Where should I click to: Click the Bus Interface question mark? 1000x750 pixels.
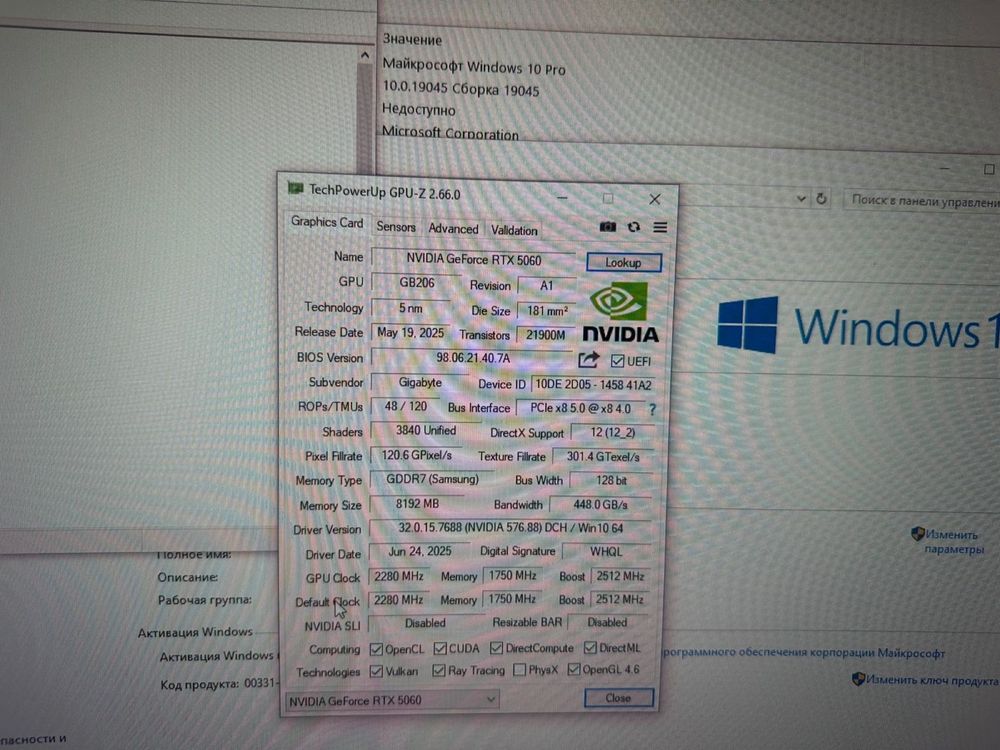tap(652, 409)
